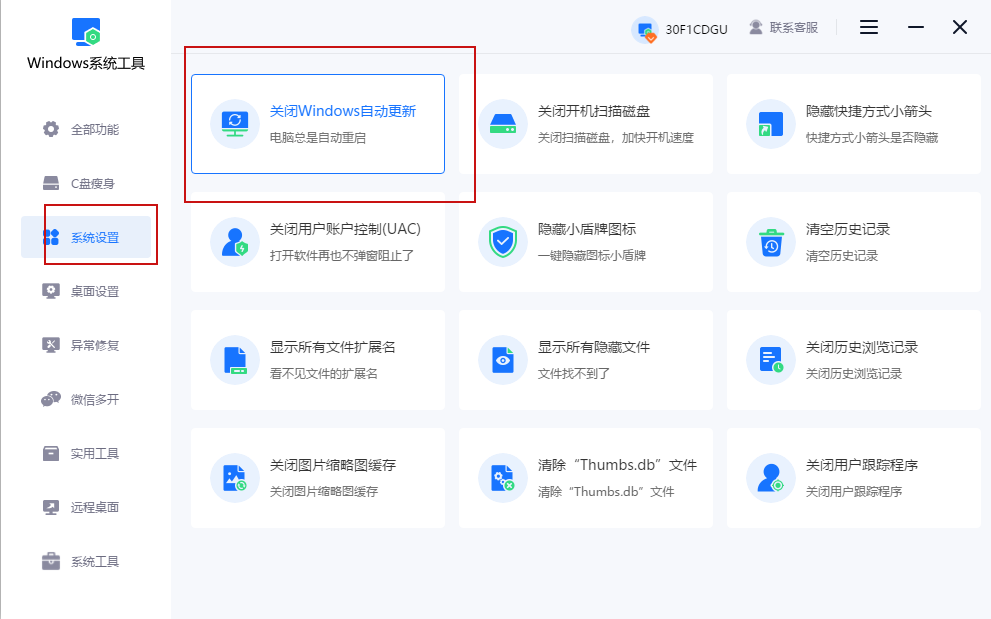This screenshot has width=991, height=619.
Task: Click the disk icon next to C盘瘦身
Action: pyautogui.click(x=51, y=183)
